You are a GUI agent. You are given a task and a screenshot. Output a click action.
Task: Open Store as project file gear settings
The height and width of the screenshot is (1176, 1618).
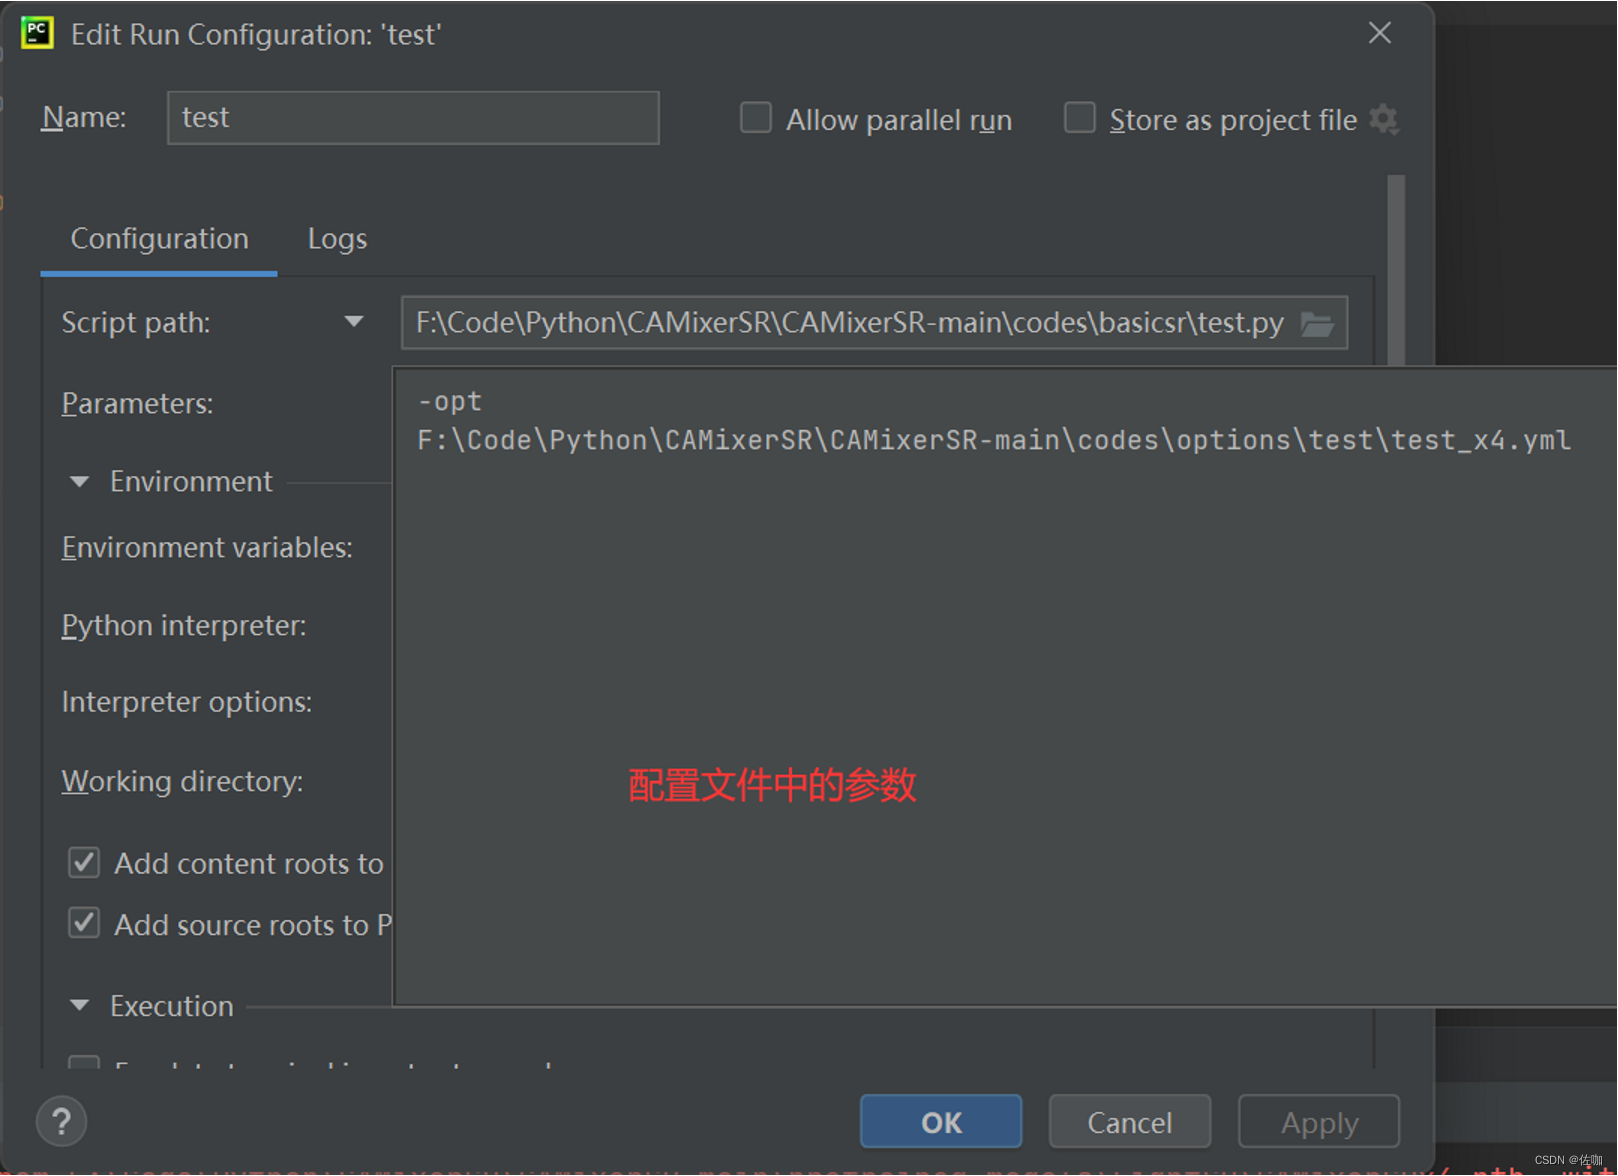point(1385,119)
